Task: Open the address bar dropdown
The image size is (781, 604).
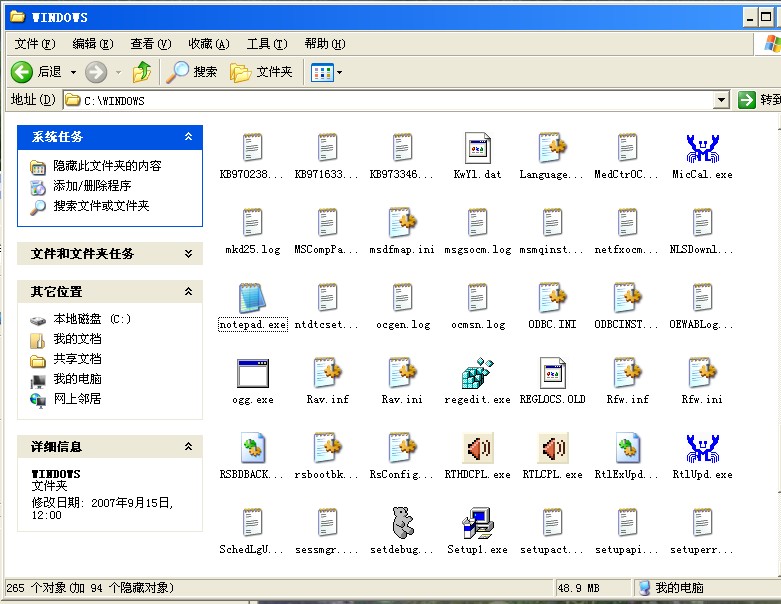Action: click(x=721, y=100)
